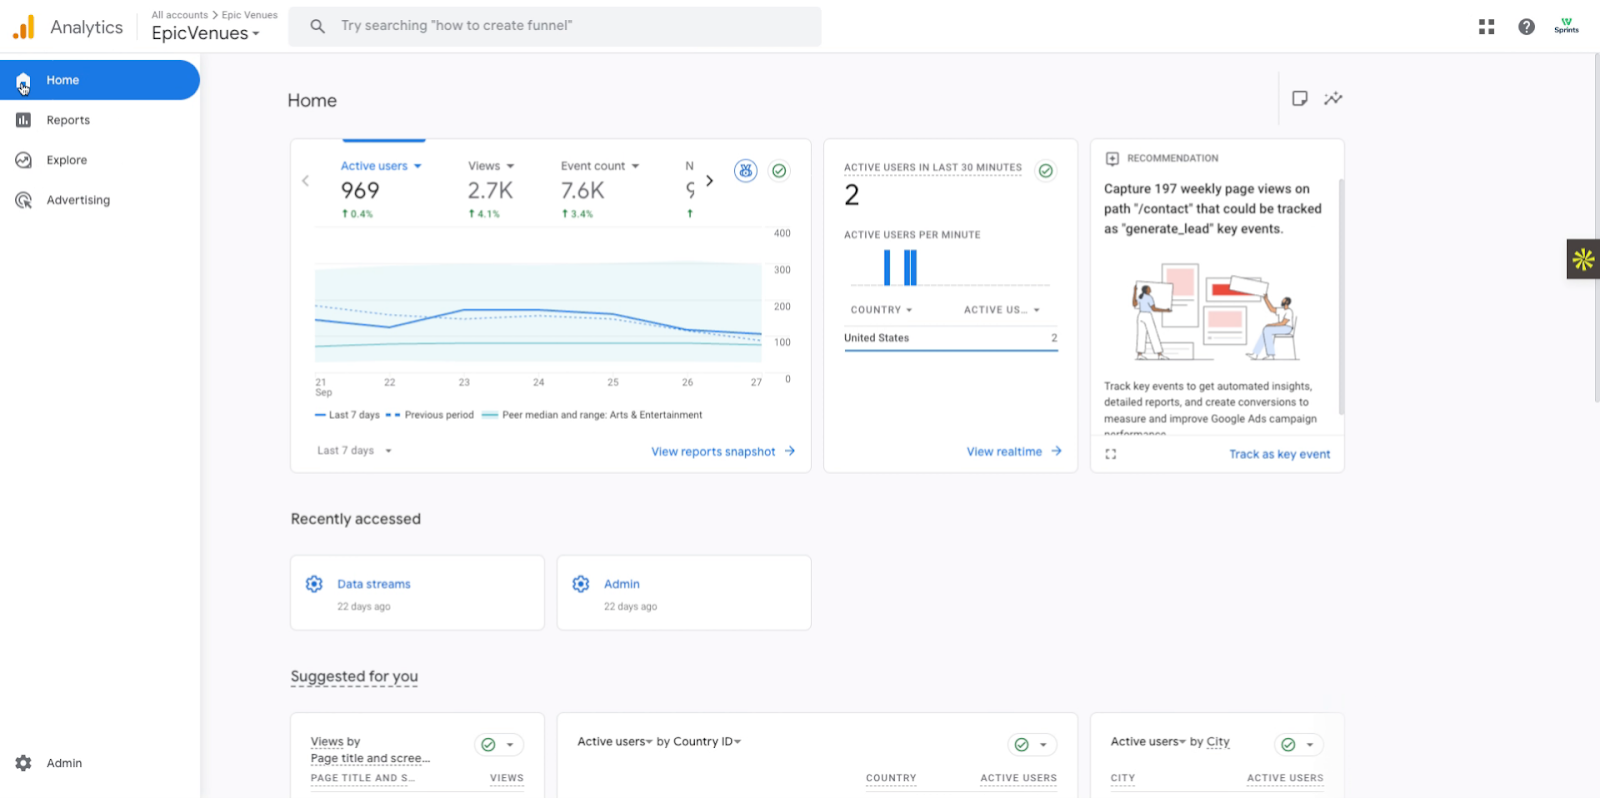
Task: Click Track as key event link
Action: pos(1279,454)
